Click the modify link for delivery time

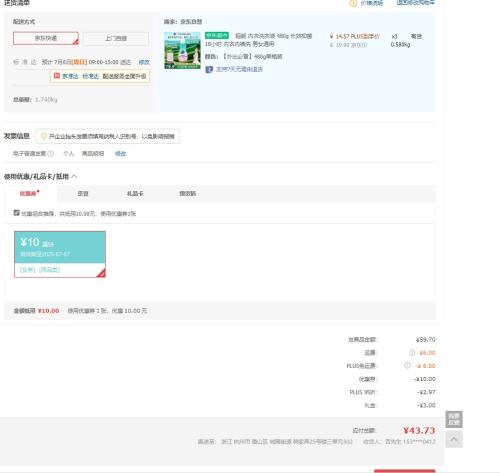[144, 62]
